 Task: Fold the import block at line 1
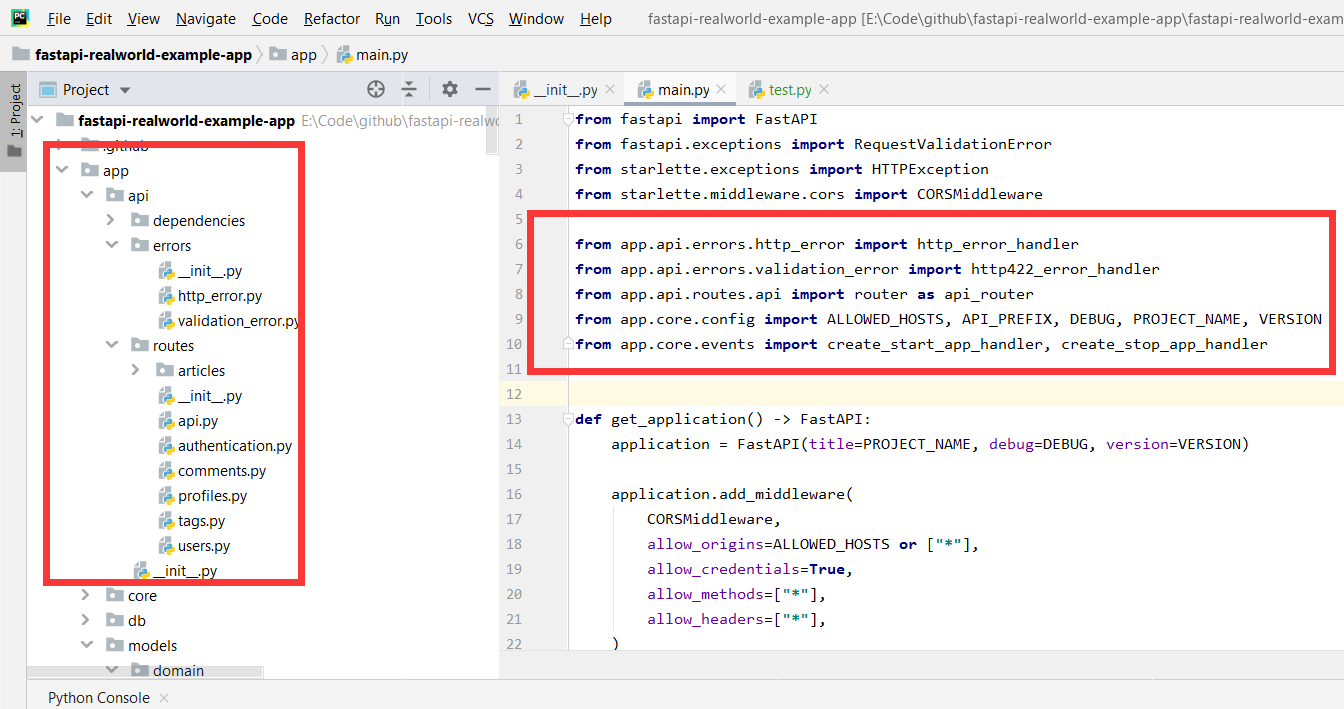(x=568, y=120)
